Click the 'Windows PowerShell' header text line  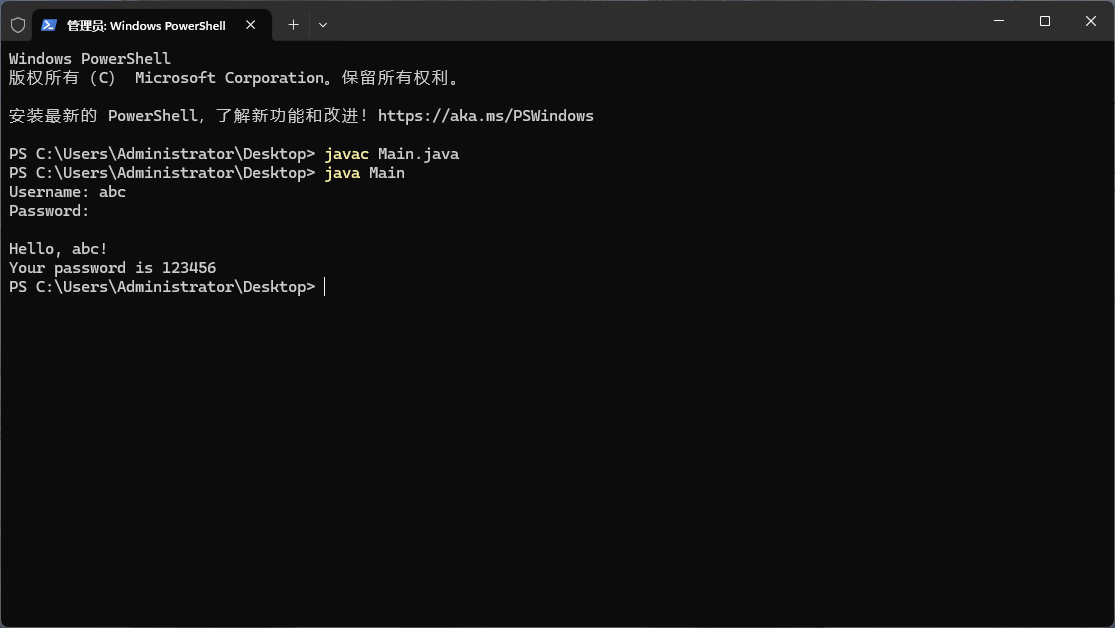[90, 59]
